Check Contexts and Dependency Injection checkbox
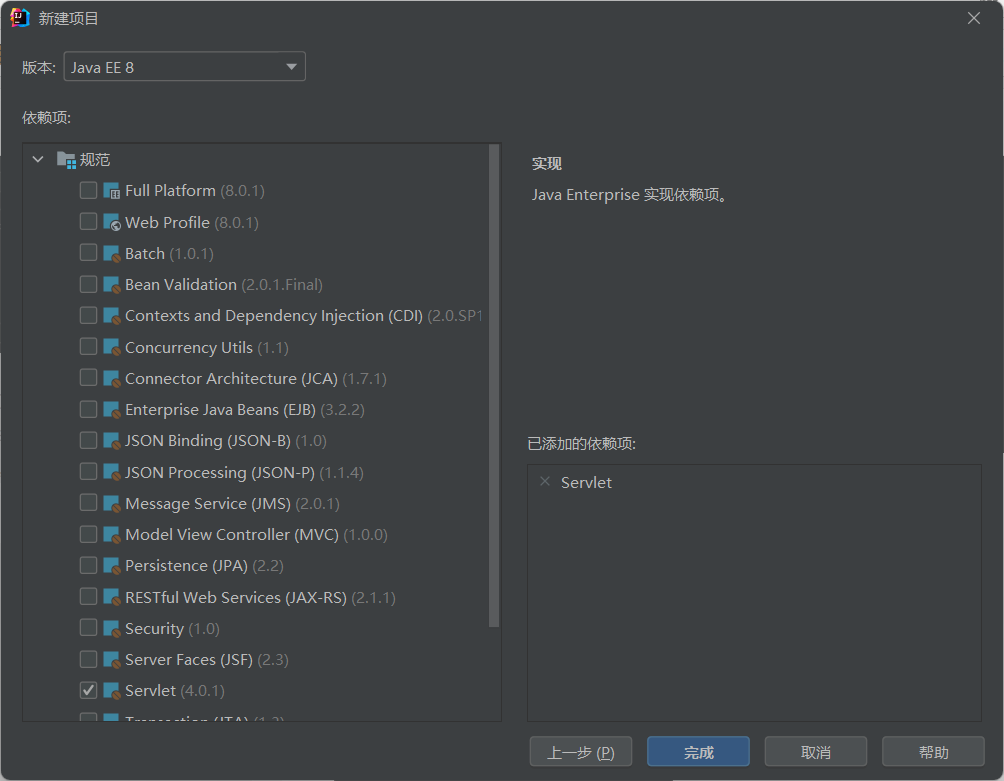Viewport: 1004px width, 781px height. [88, 315]
